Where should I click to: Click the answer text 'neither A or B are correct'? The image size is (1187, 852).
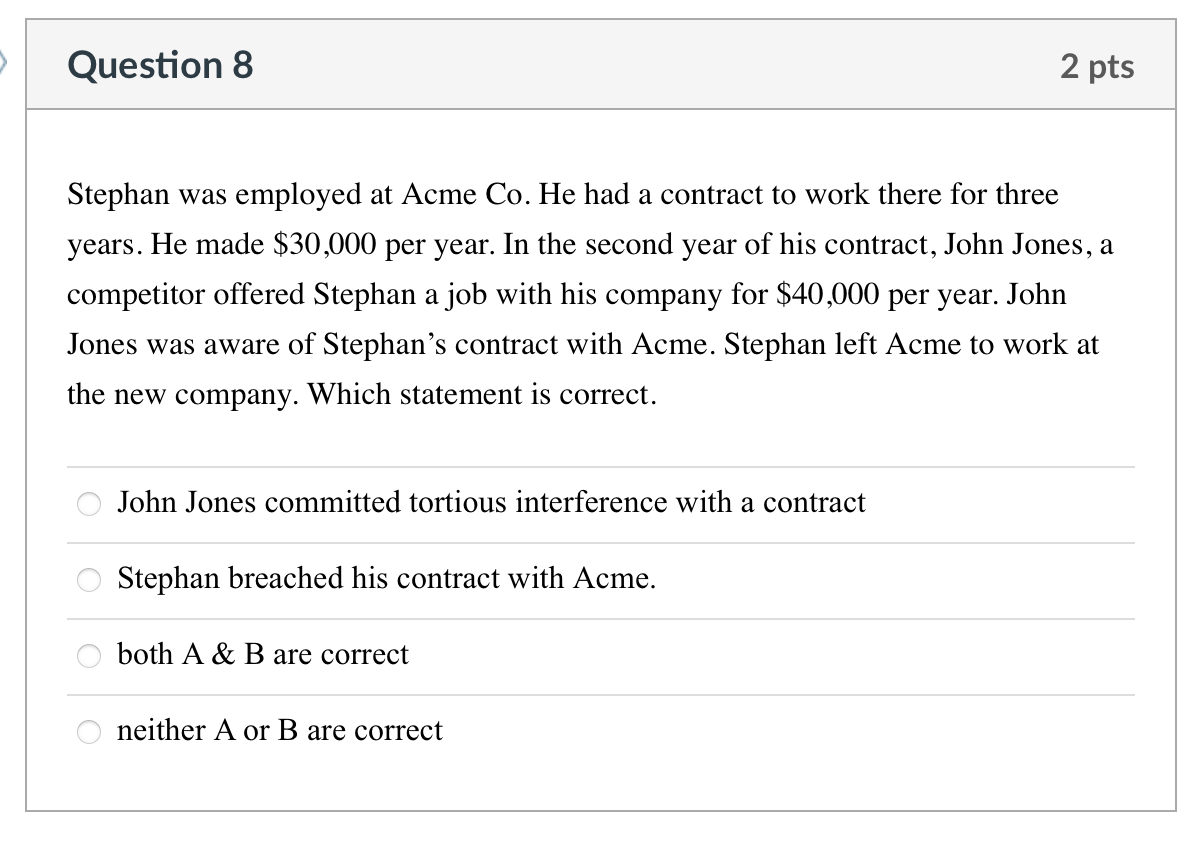tap(279, 731)
